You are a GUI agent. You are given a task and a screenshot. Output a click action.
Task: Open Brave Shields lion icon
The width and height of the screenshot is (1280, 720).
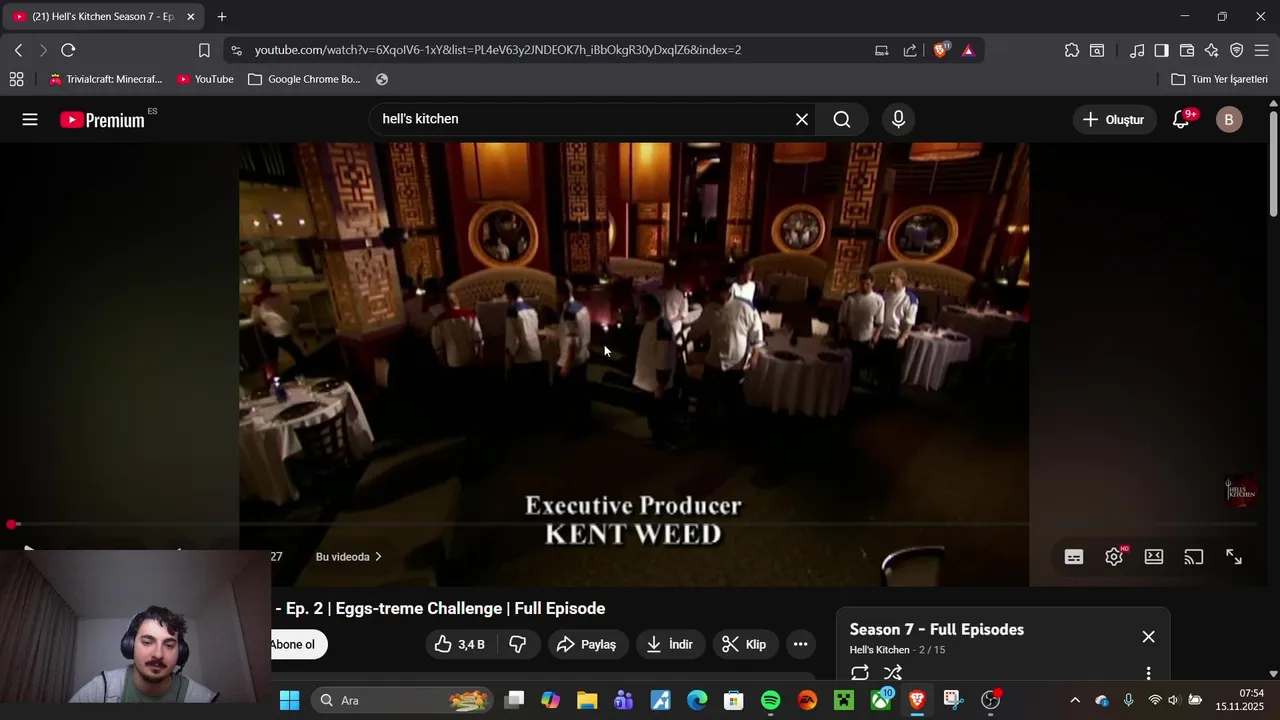tap(941, 50)
